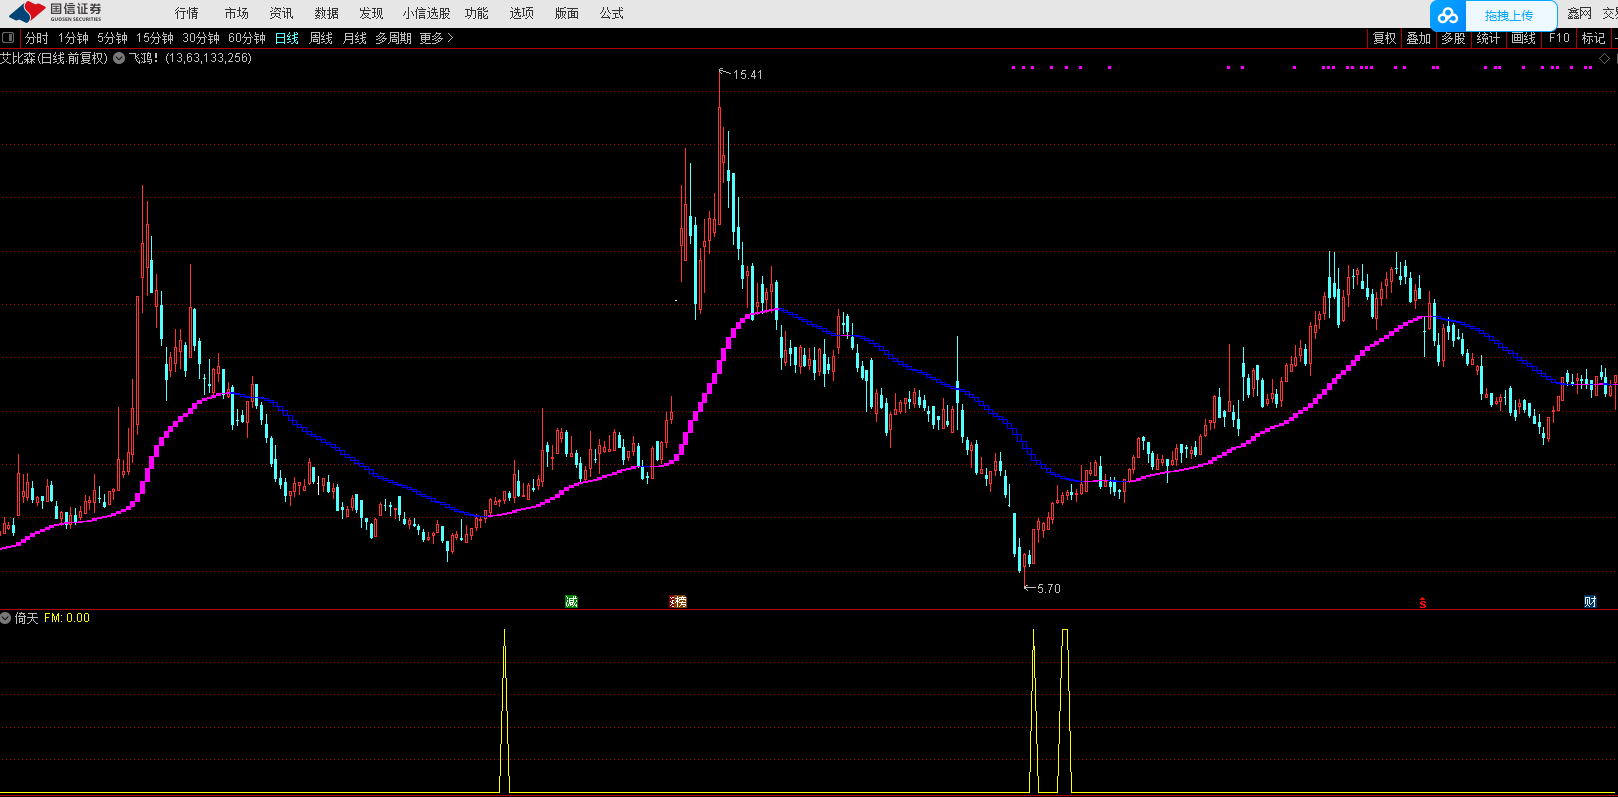Click the F10 button
Screen dimensions: 1618x797
(1559, 38)
